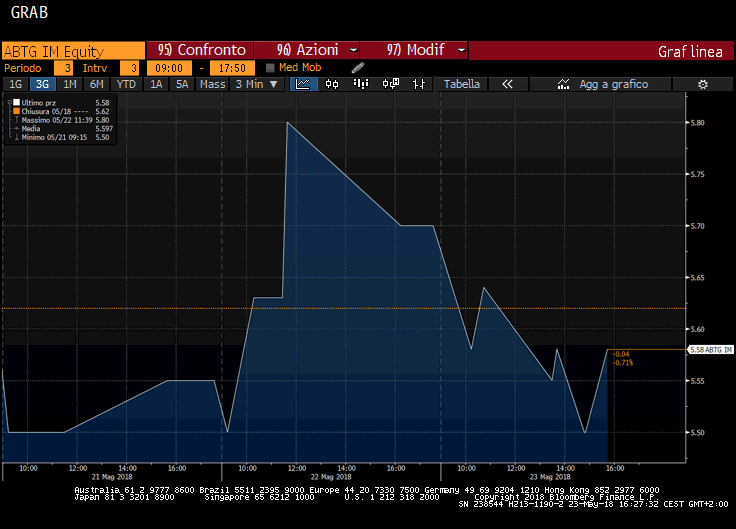Open 97) Modif menu
Viewport: 736px width, 529px height.
(x=415, y=50)
